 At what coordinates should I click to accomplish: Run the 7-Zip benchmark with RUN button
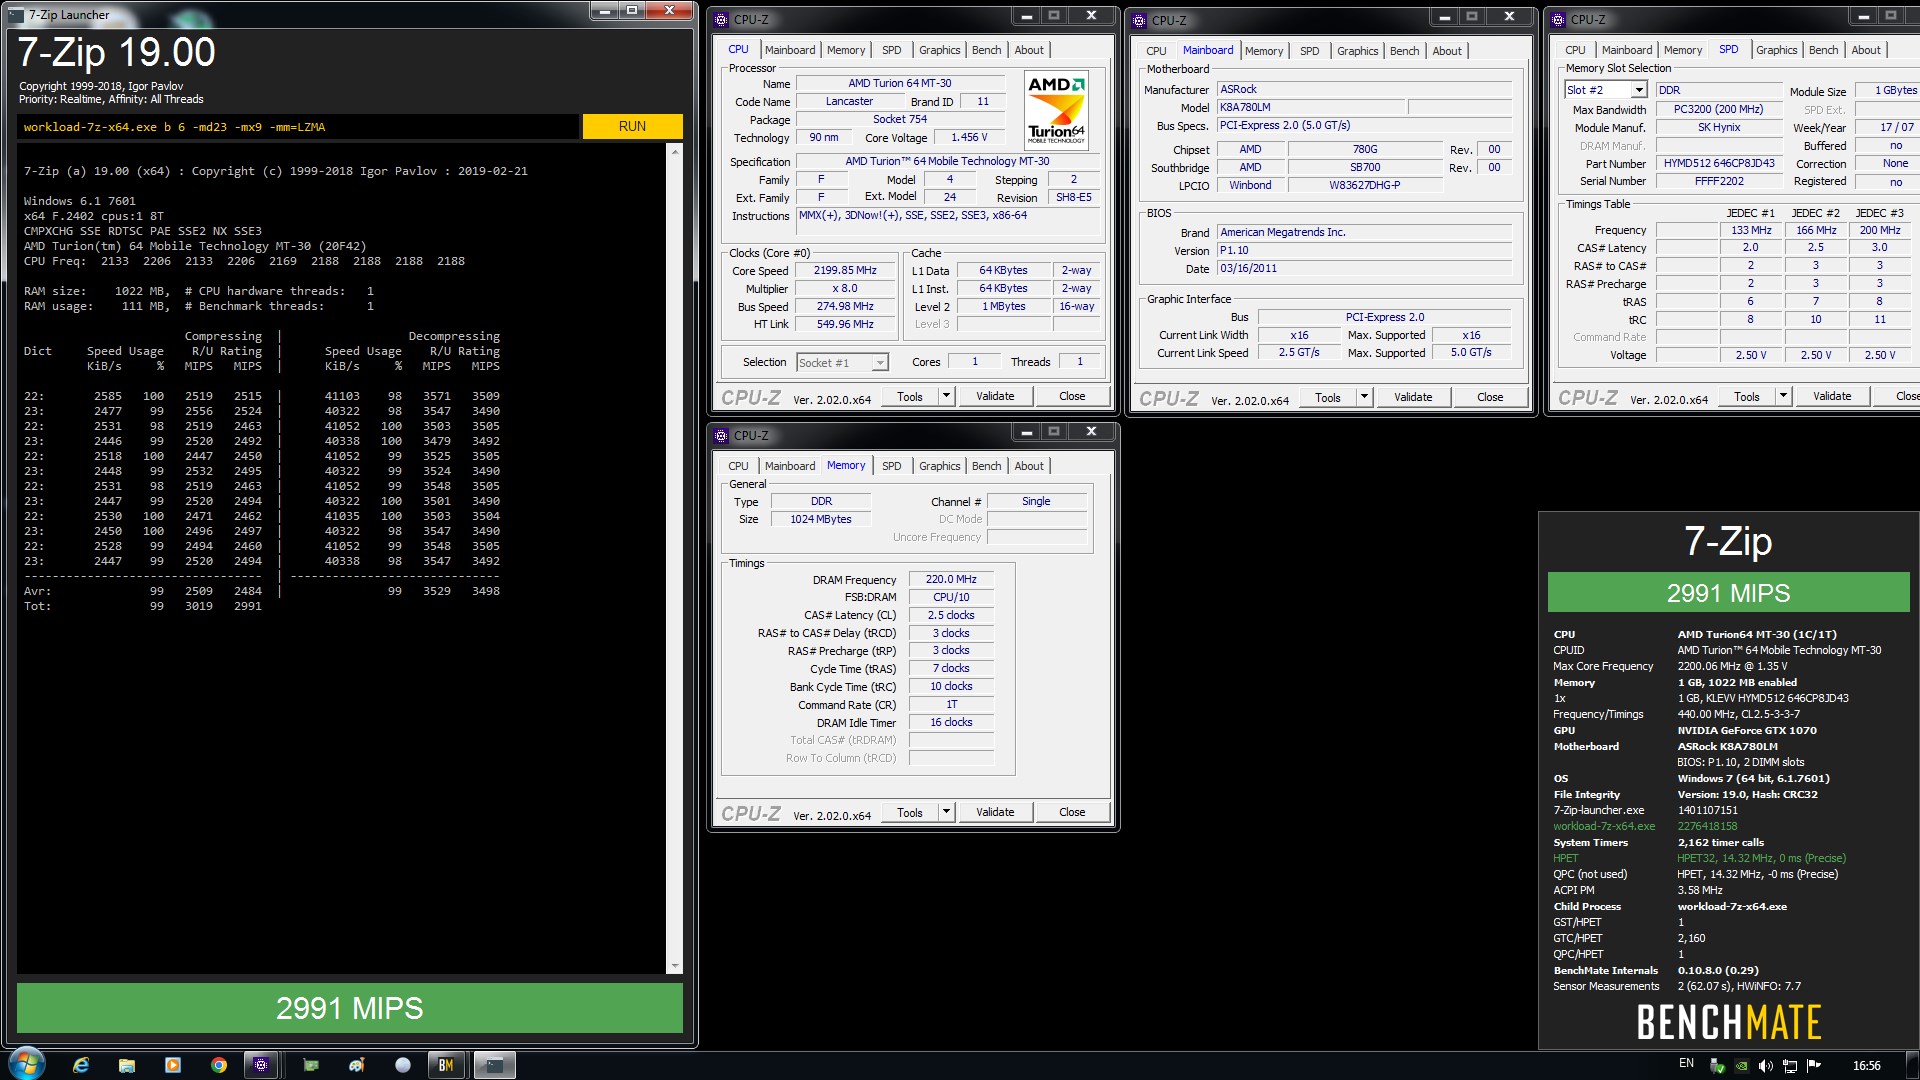coord(632,126)
